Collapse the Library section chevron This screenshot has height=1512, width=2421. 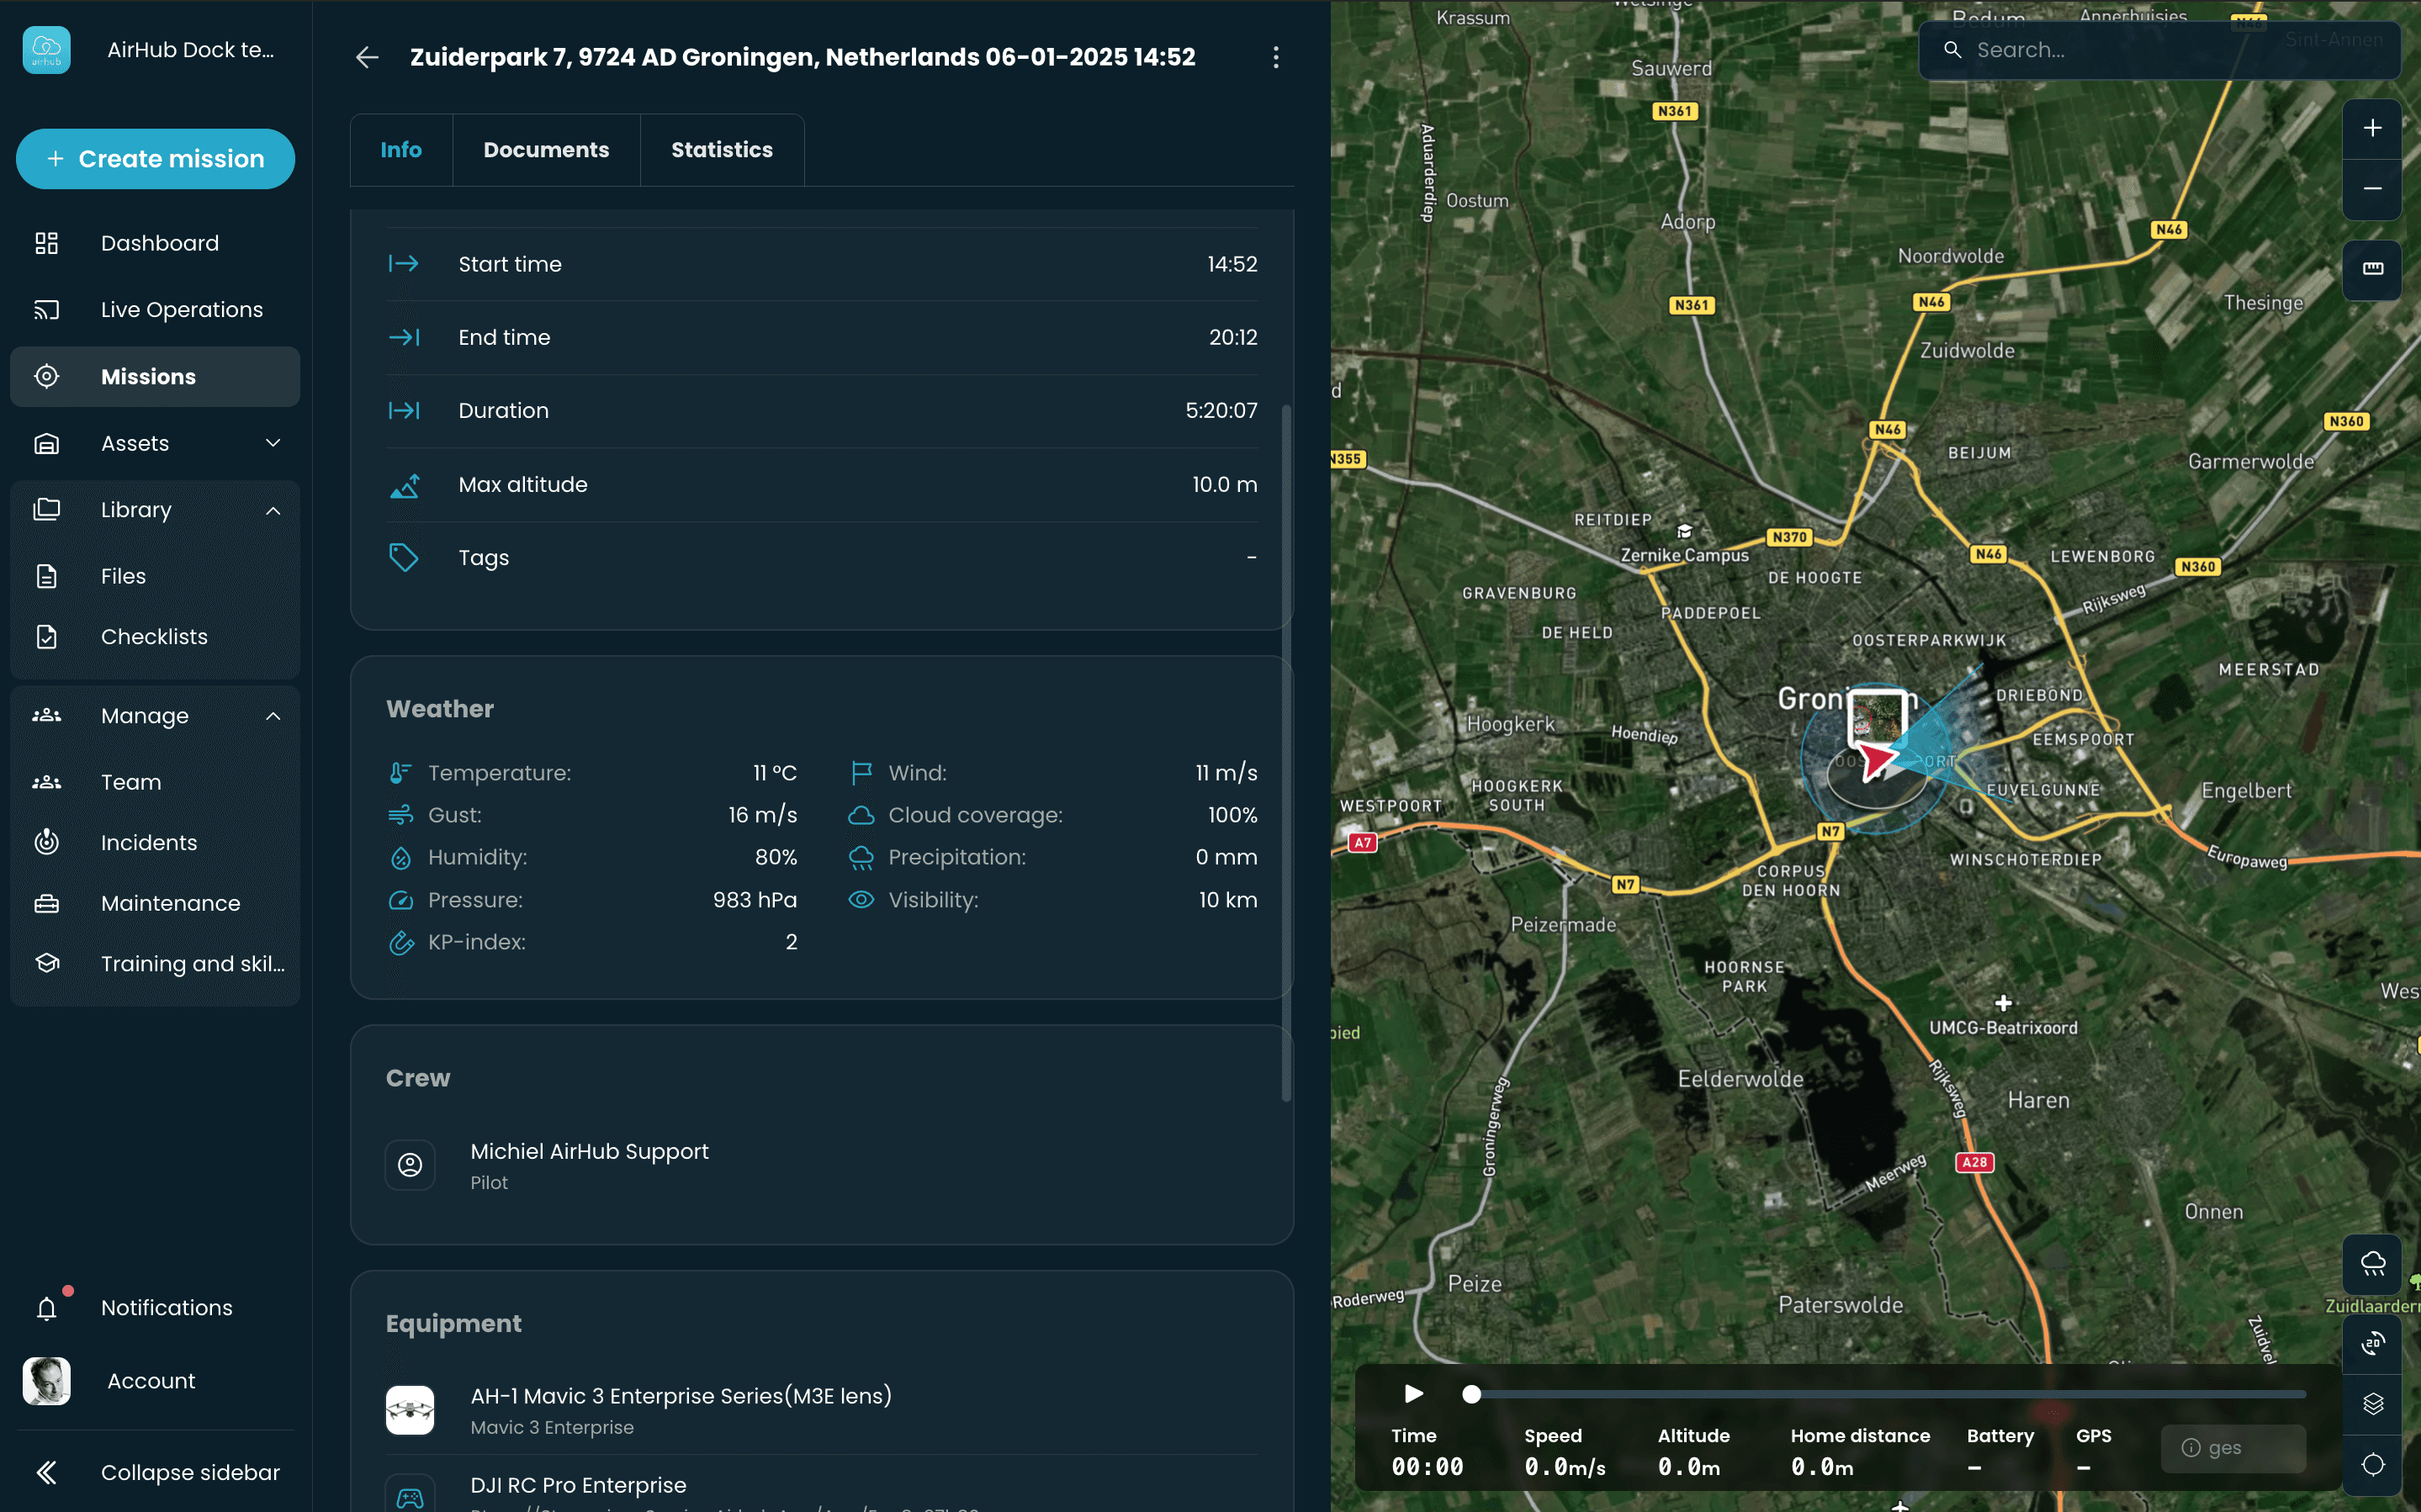point(273,510)
